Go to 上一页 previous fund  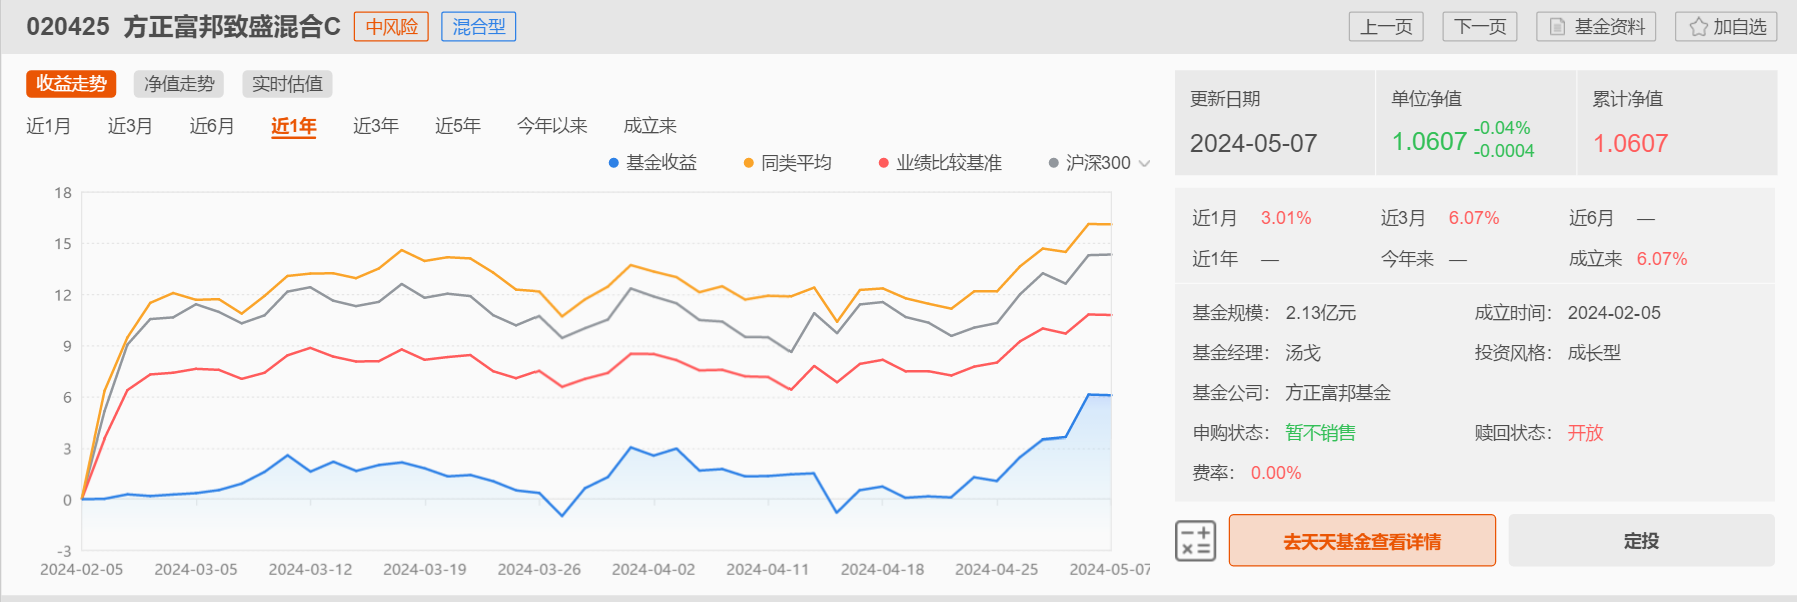point(1386,27)
